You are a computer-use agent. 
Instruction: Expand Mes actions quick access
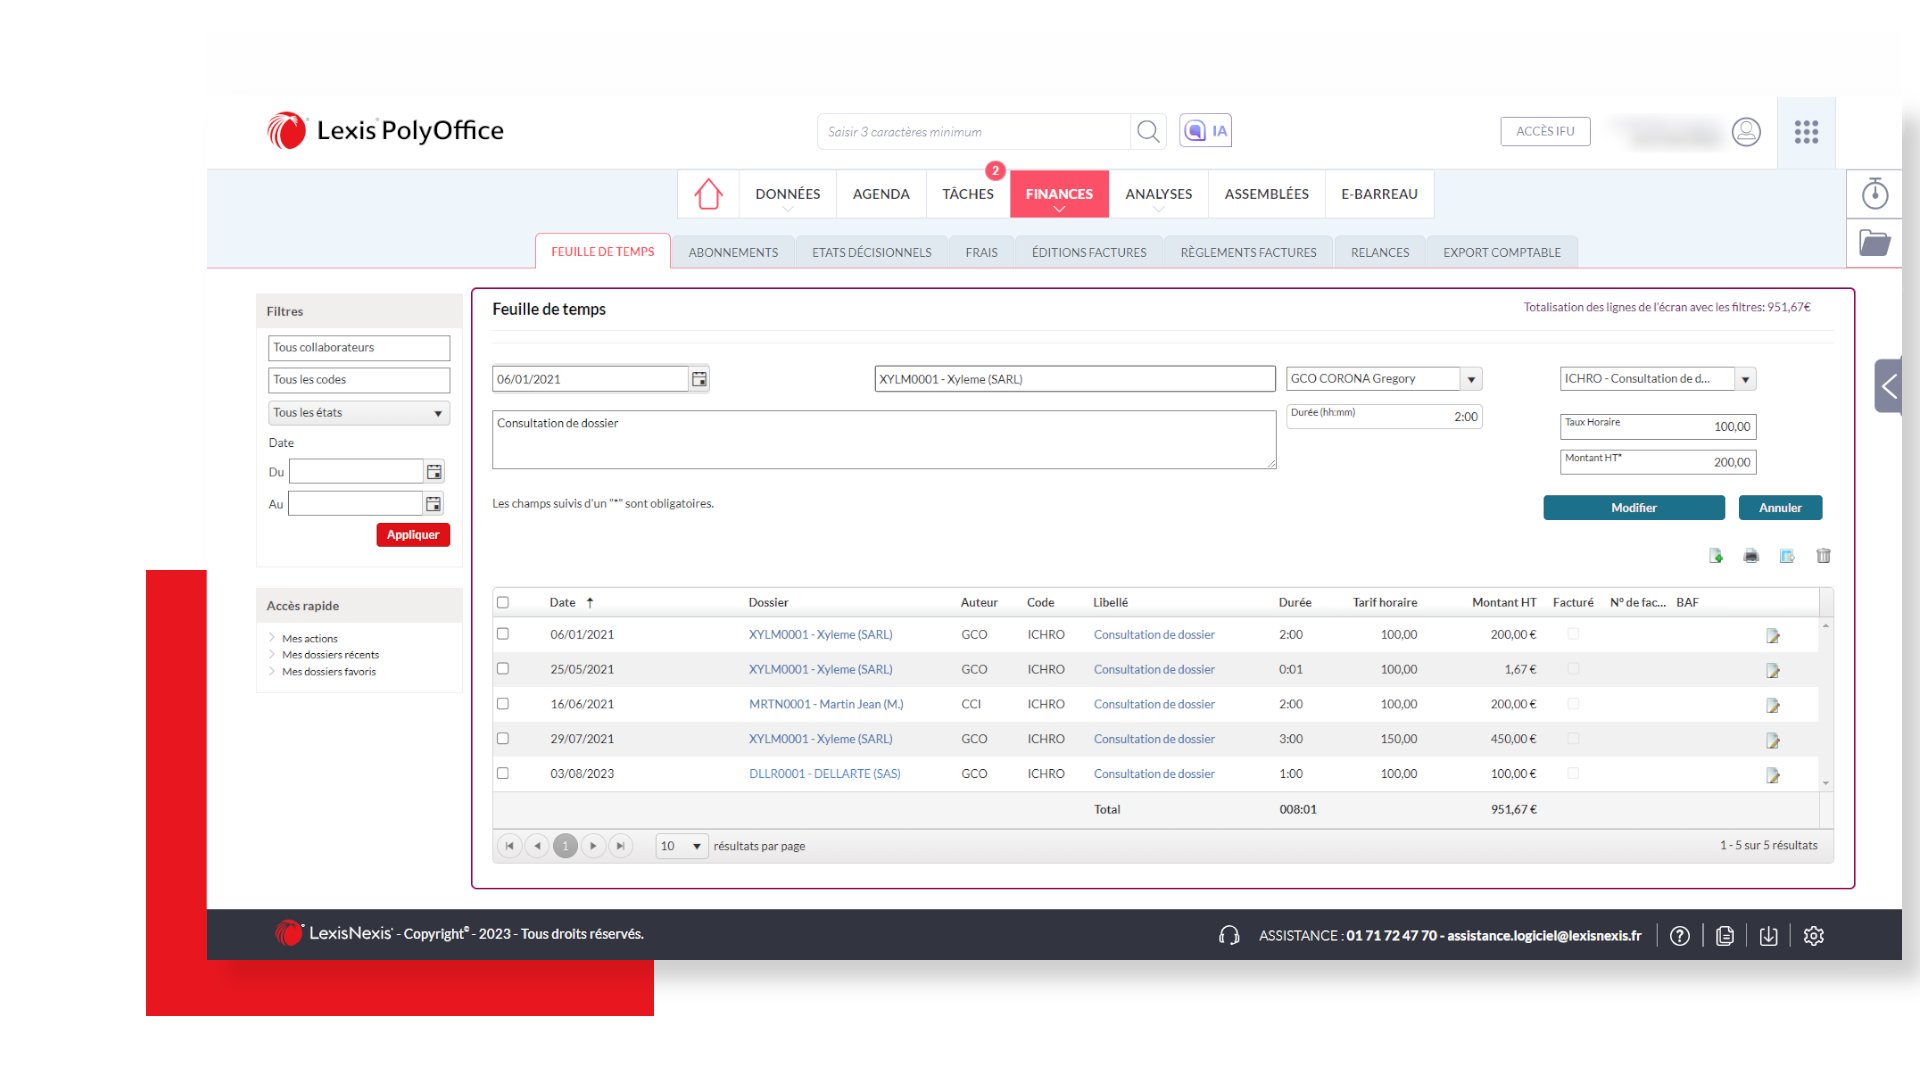point(309,638)
